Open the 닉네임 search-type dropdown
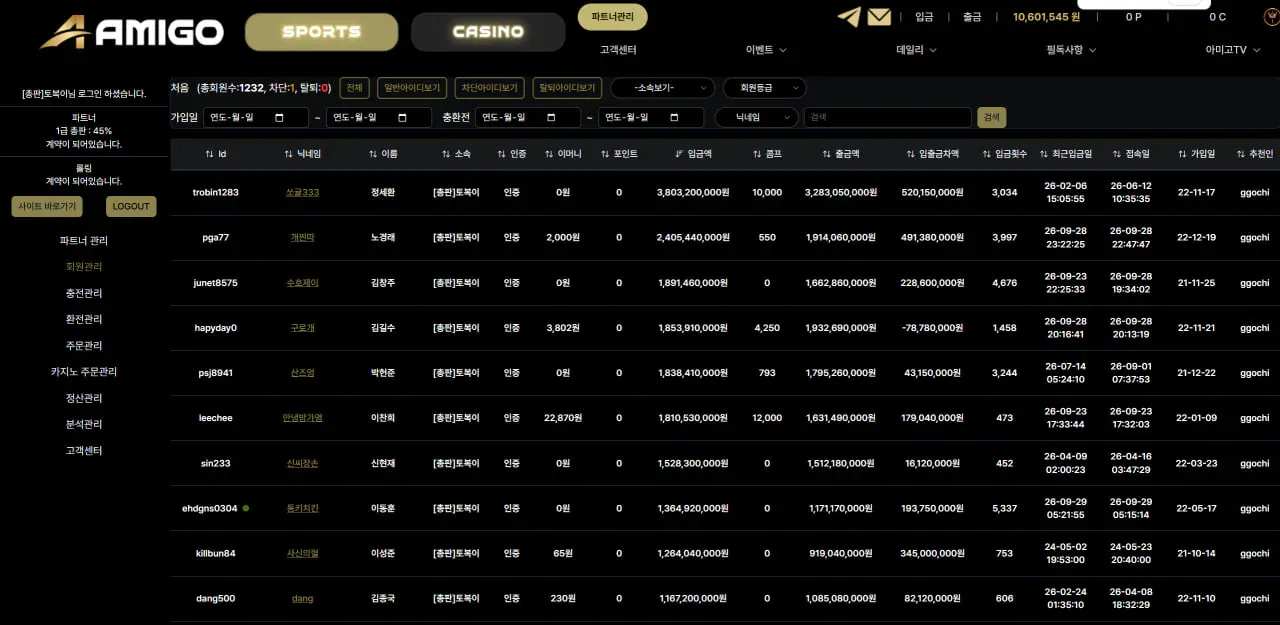The image size is (1280, 625). point(757,117)
